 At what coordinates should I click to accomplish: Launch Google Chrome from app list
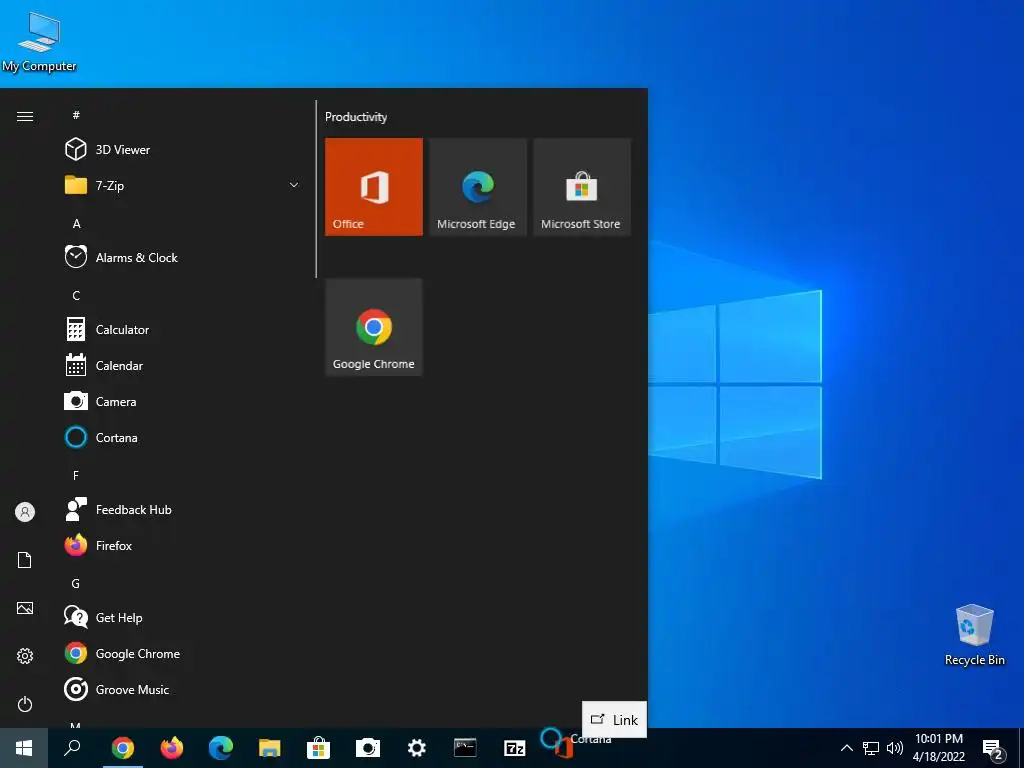(183, 654)
